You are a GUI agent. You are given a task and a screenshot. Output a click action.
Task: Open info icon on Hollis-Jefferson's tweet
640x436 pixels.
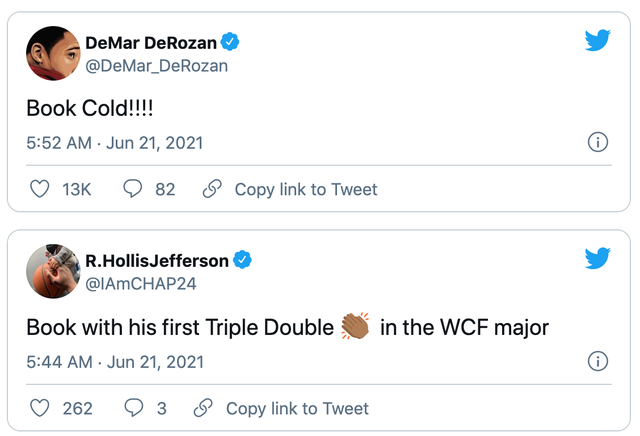click(x=598, y=361)
